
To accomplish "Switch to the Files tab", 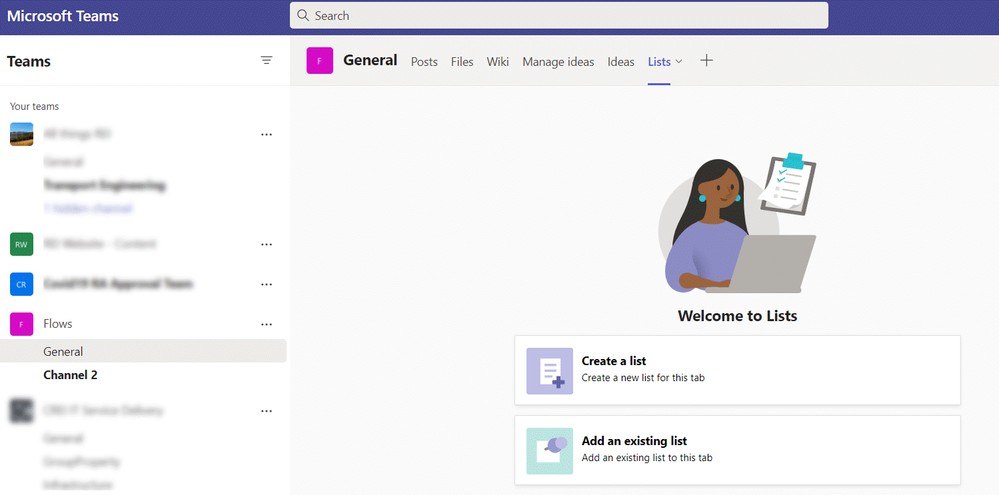I will click(462, 62).
